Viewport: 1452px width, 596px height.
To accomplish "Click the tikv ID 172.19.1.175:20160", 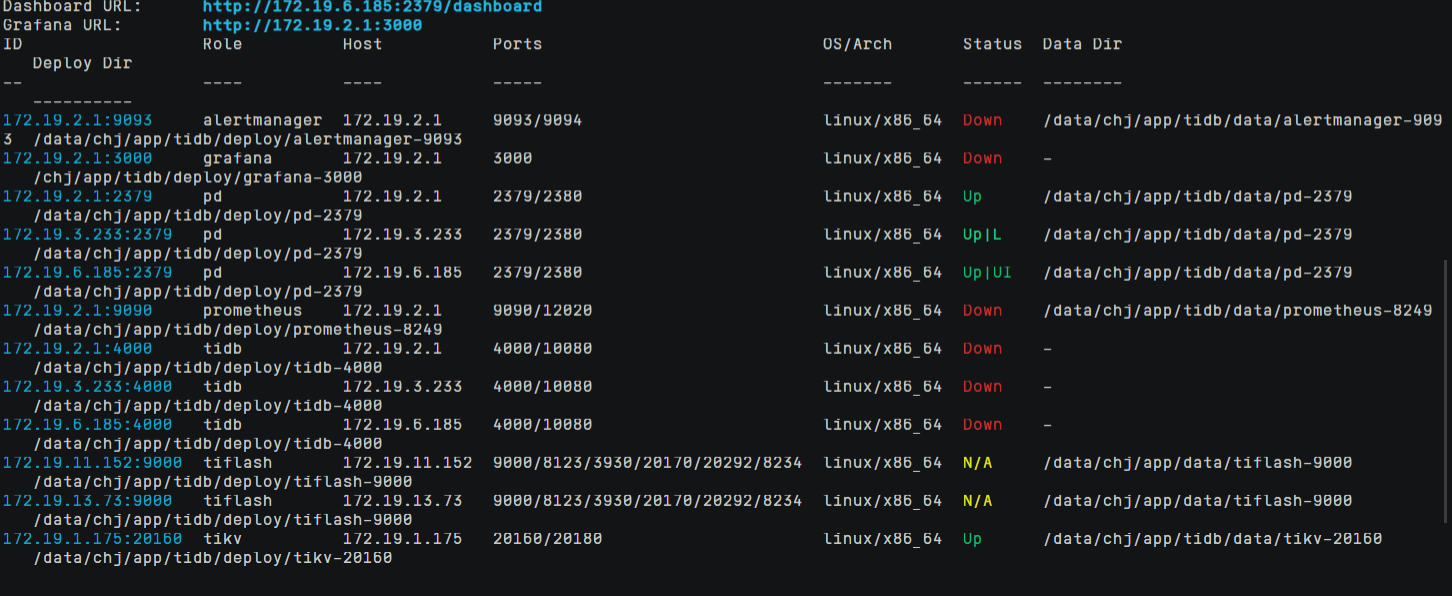I will click(92, 538).
